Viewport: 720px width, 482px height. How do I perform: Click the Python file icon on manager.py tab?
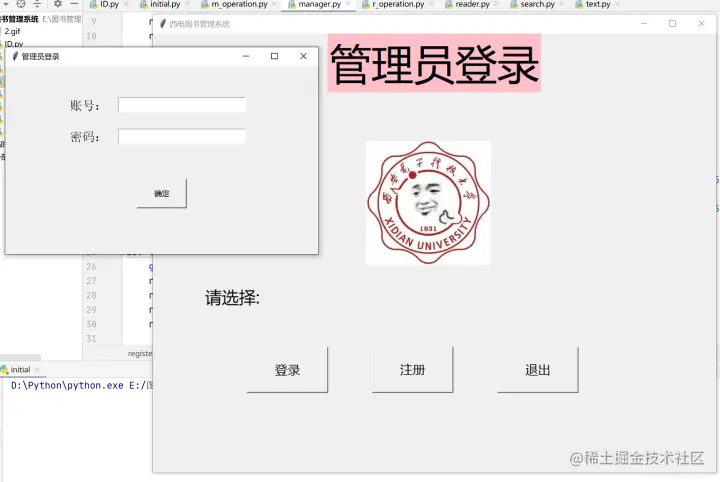pos(292,5)
